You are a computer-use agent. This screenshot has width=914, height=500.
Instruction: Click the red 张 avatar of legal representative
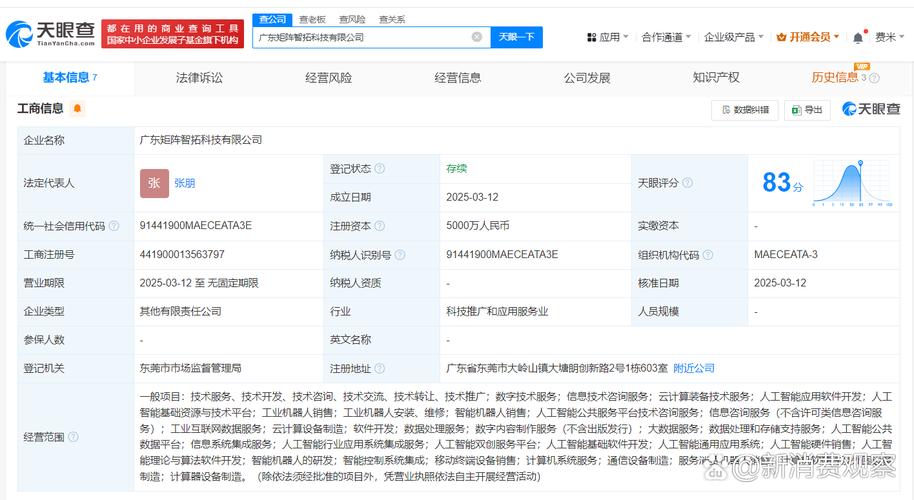pyautogui.click(x=154, y=183)
